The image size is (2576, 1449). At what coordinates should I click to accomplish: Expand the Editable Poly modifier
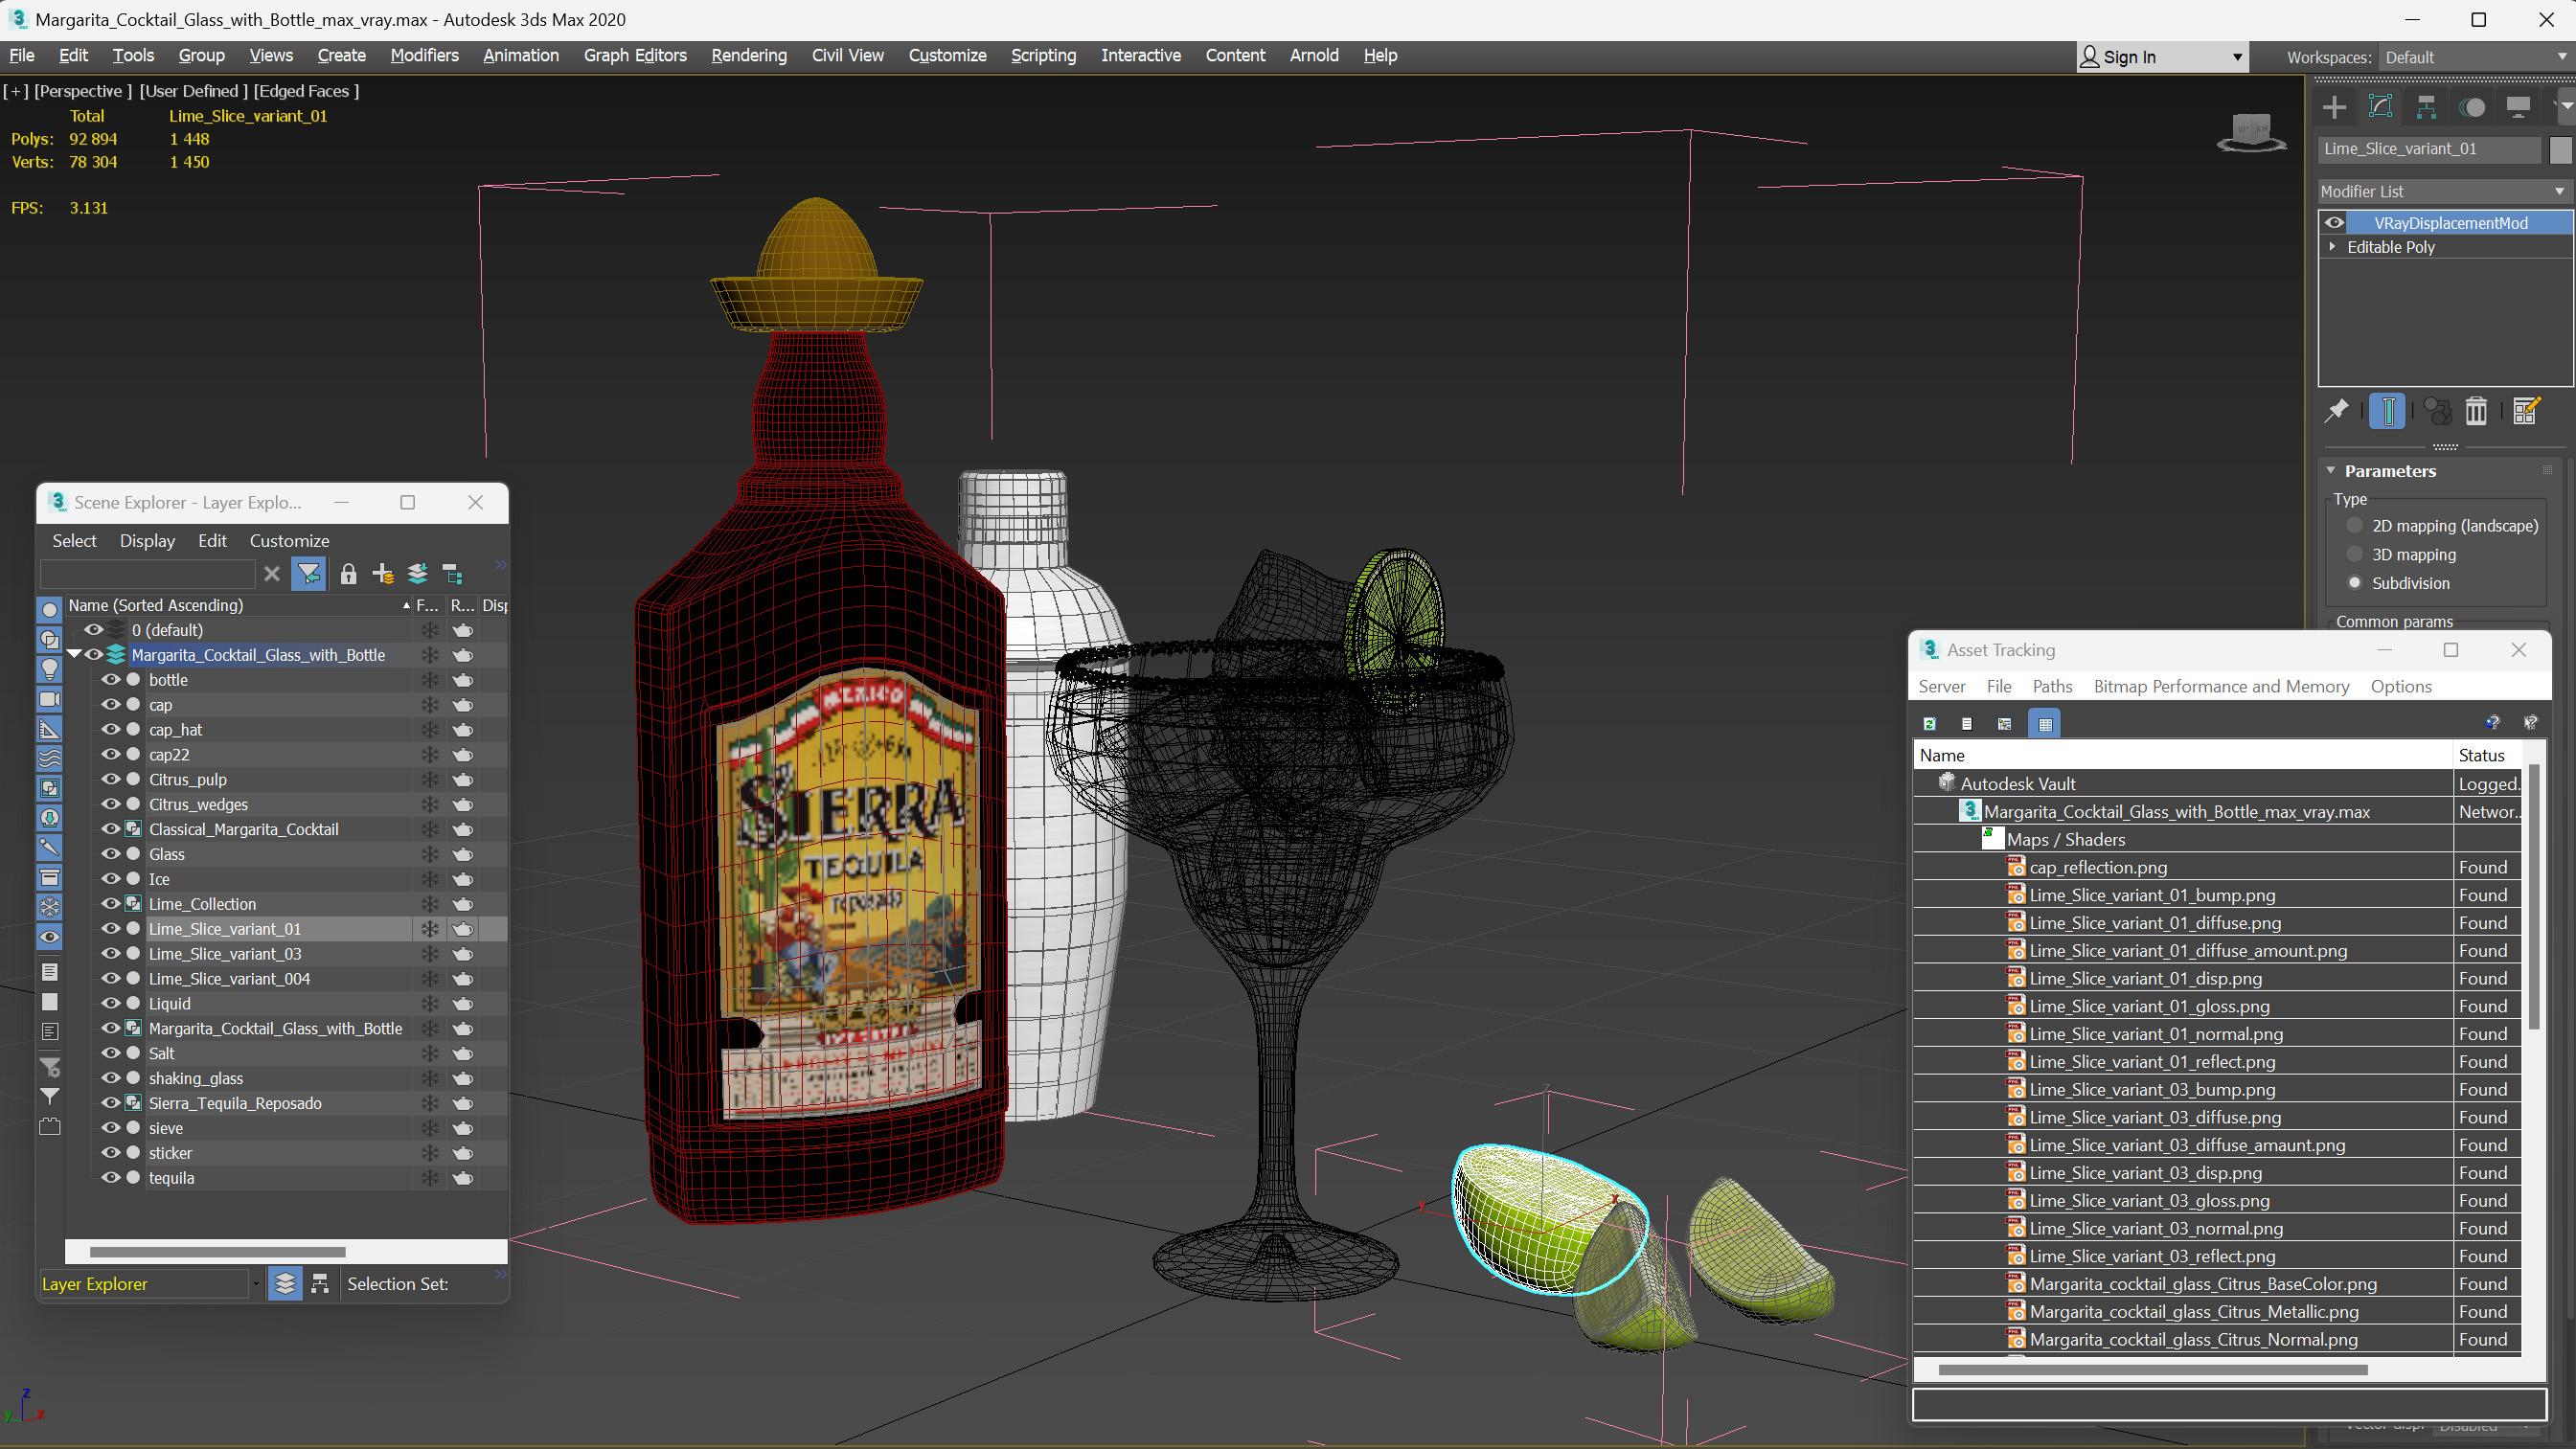pyautogui.click(x=2333, y=246)
